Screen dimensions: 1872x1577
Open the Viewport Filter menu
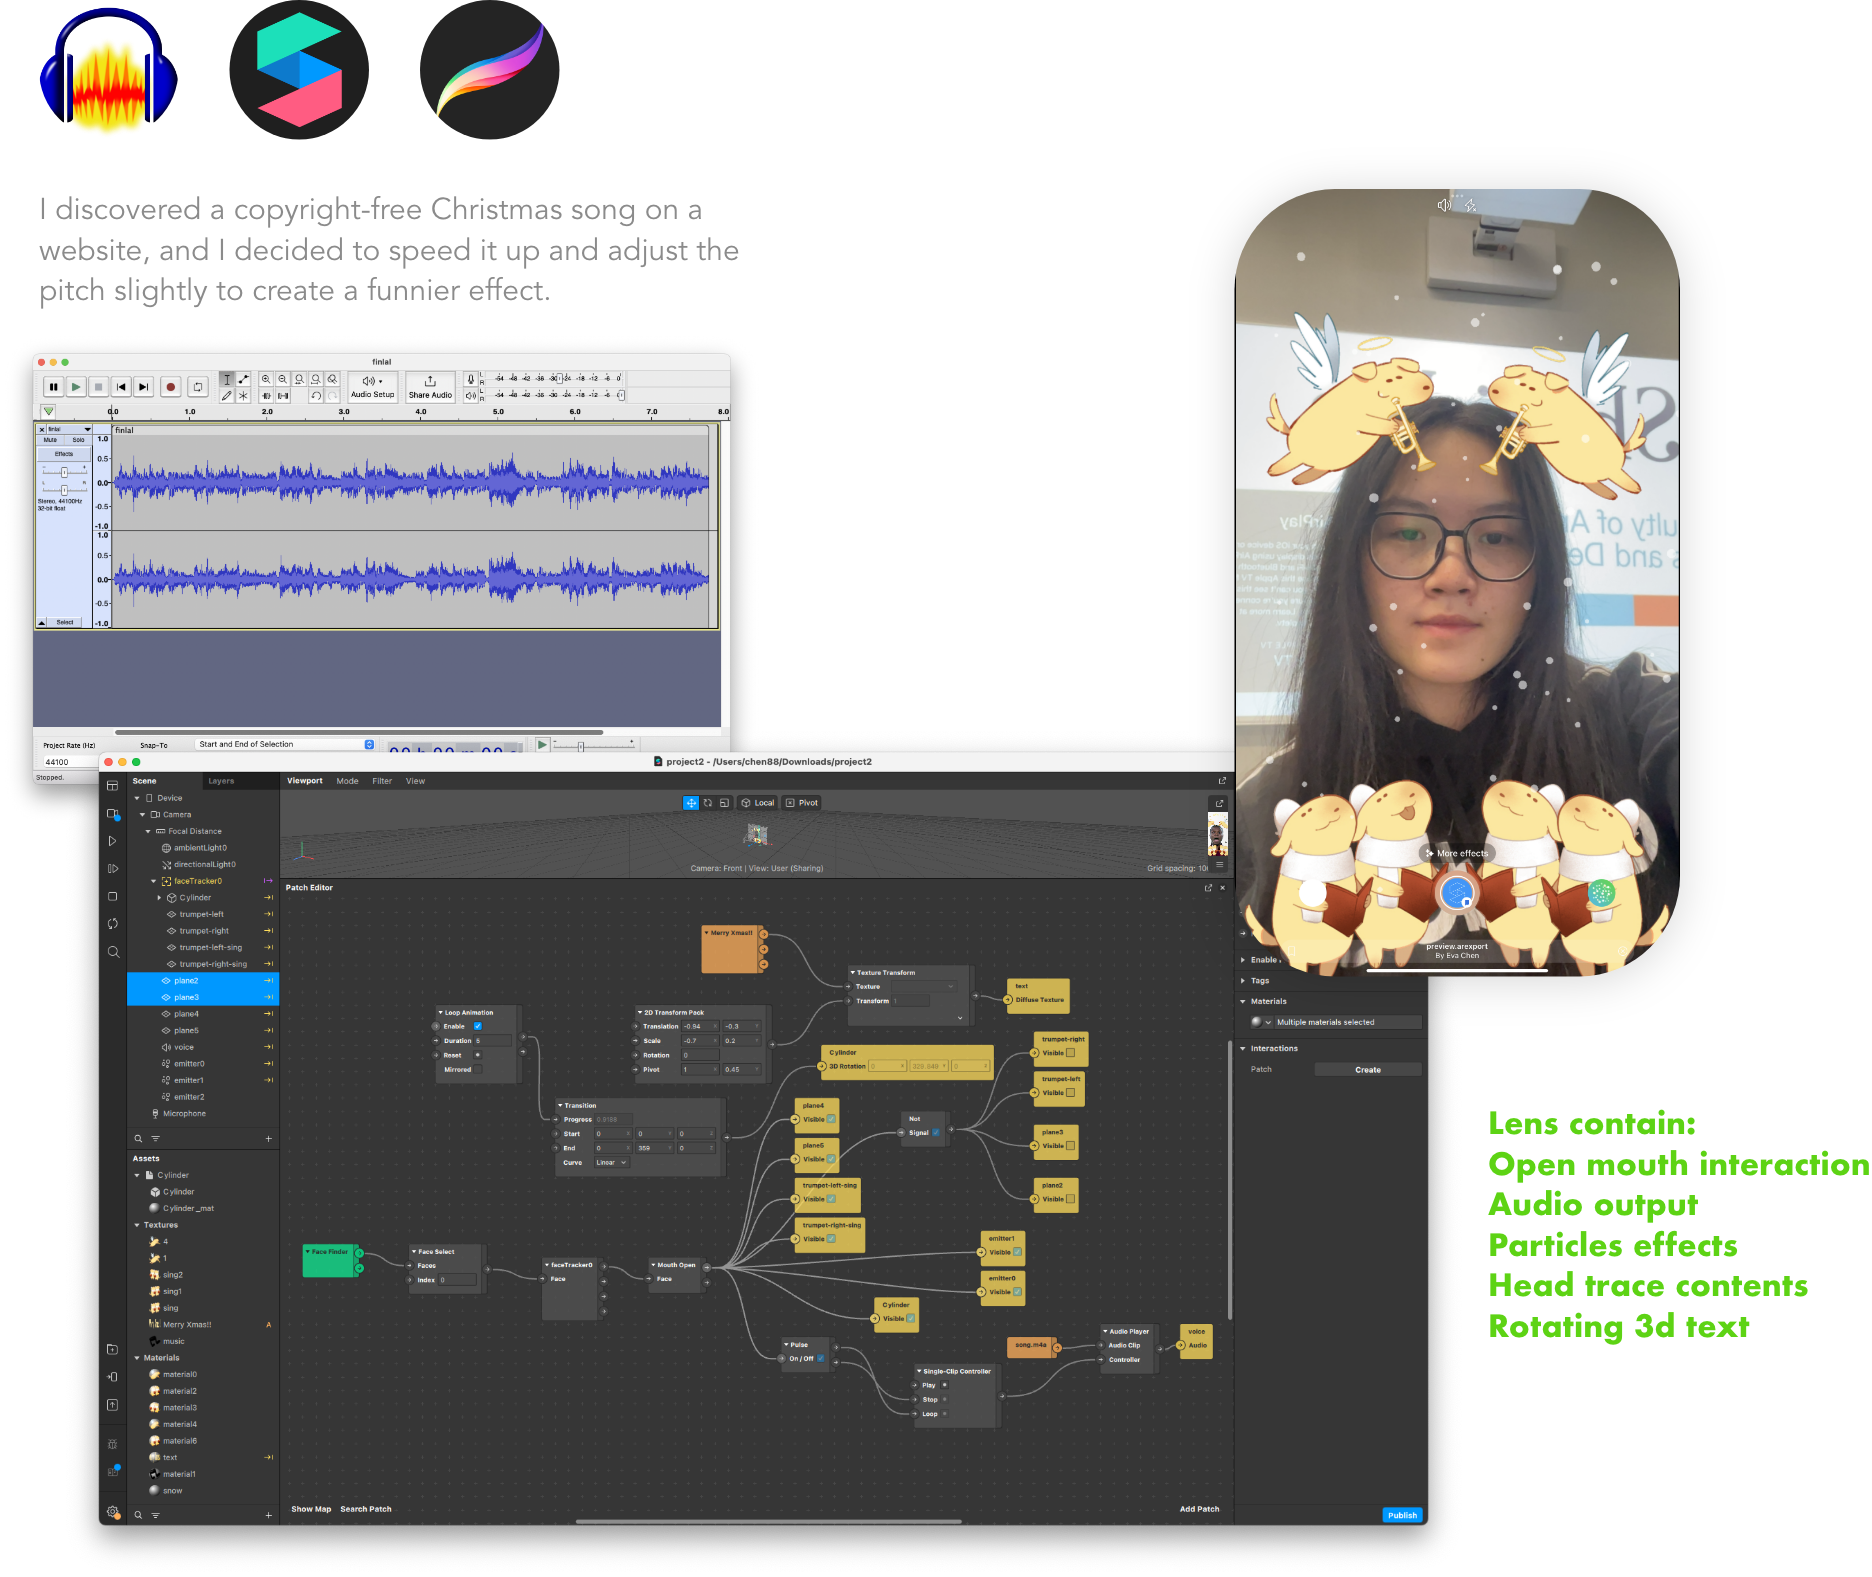(382, 781)
